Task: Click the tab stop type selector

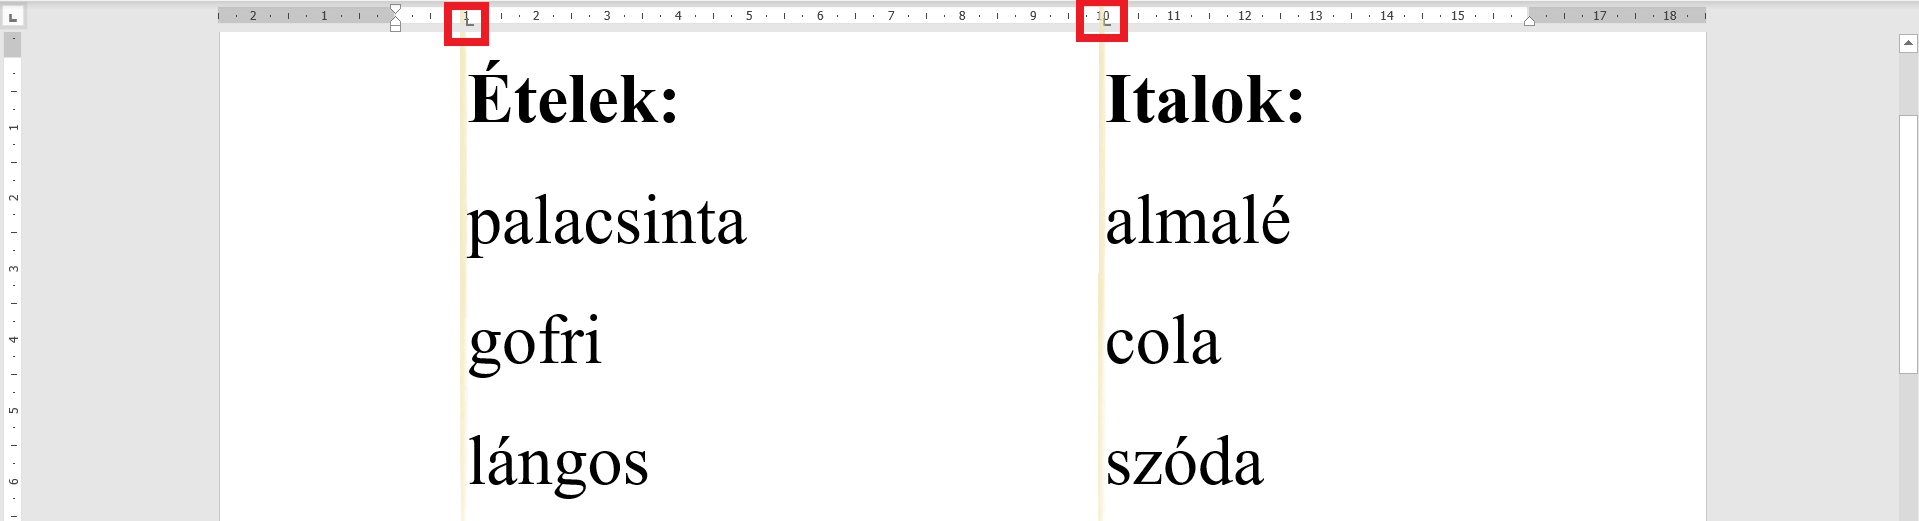Action: 13,17
